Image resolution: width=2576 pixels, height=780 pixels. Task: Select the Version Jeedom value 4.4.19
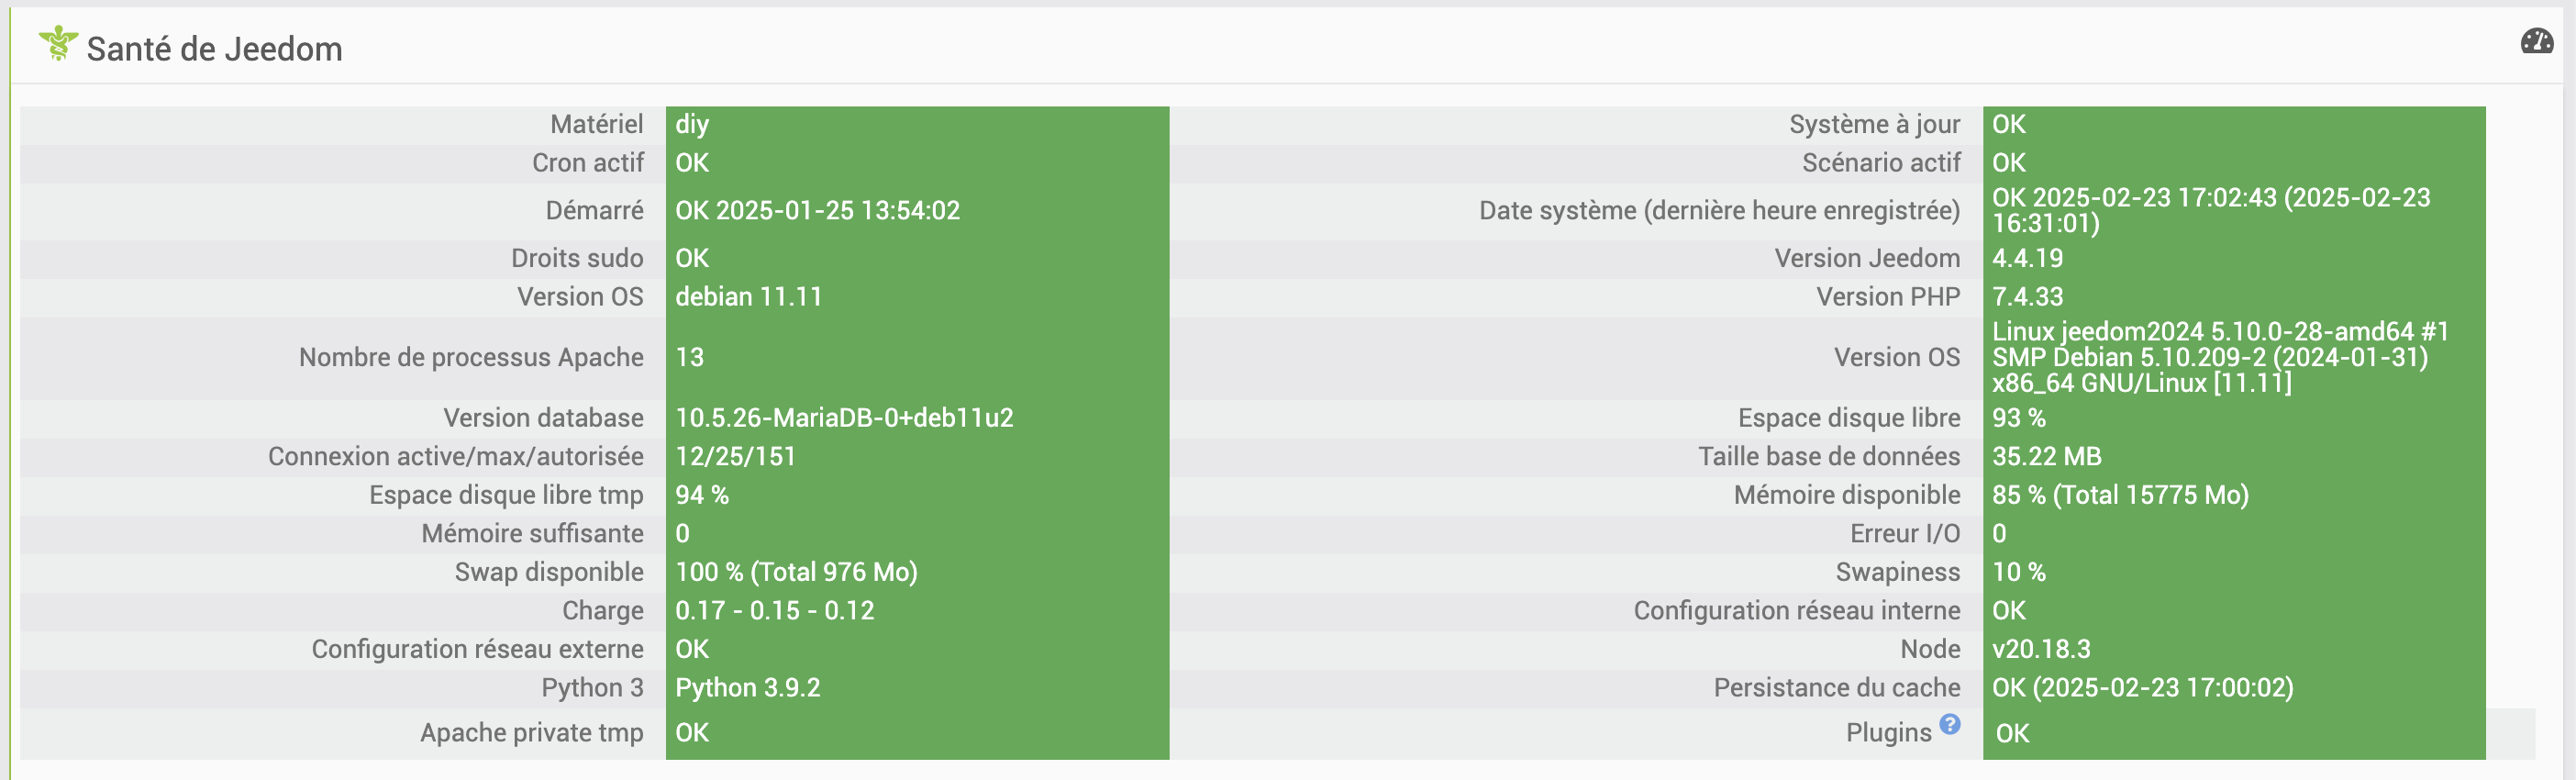(x=2027, y=258)
